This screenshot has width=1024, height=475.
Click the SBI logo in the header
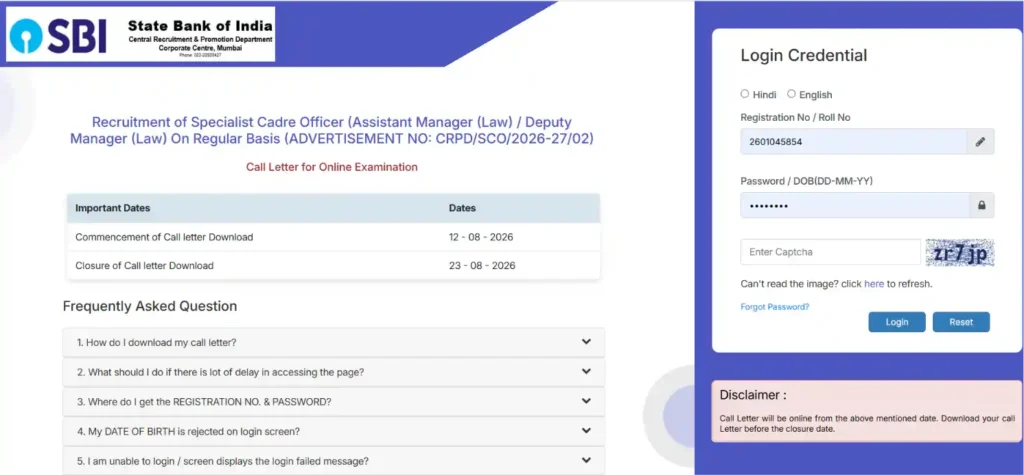pyautogui.click(x=57, y=35)
